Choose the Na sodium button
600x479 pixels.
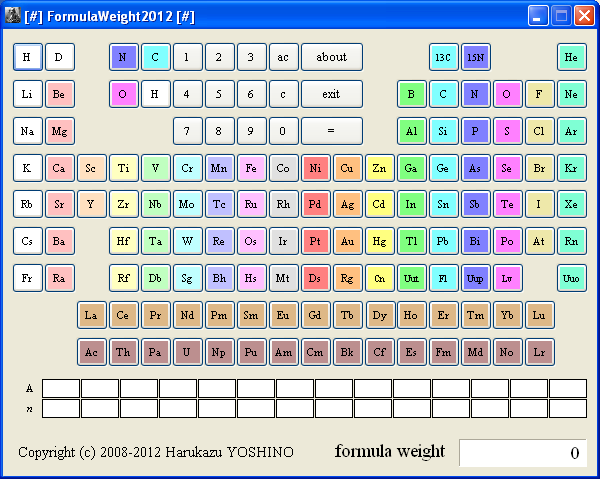point(28,131)
